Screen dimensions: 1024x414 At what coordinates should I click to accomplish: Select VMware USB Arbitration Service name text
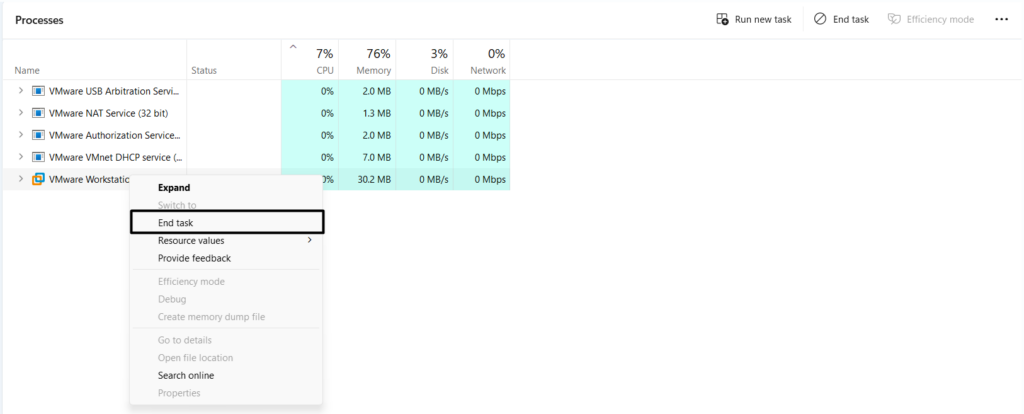point(114,91)
